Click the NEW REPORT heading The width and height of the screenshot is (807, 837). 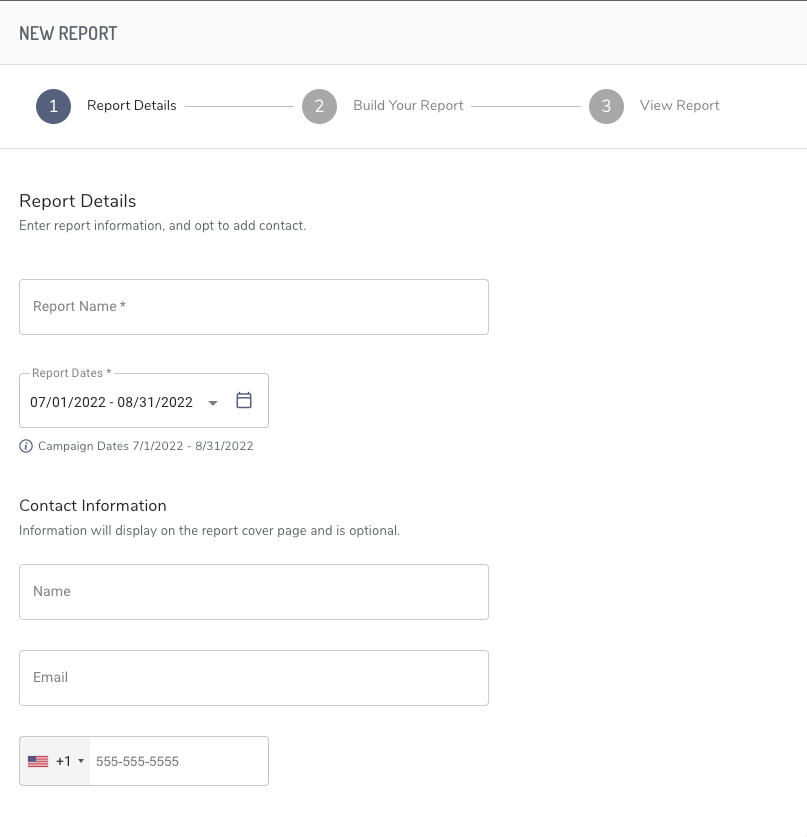[x=68, y=33]
